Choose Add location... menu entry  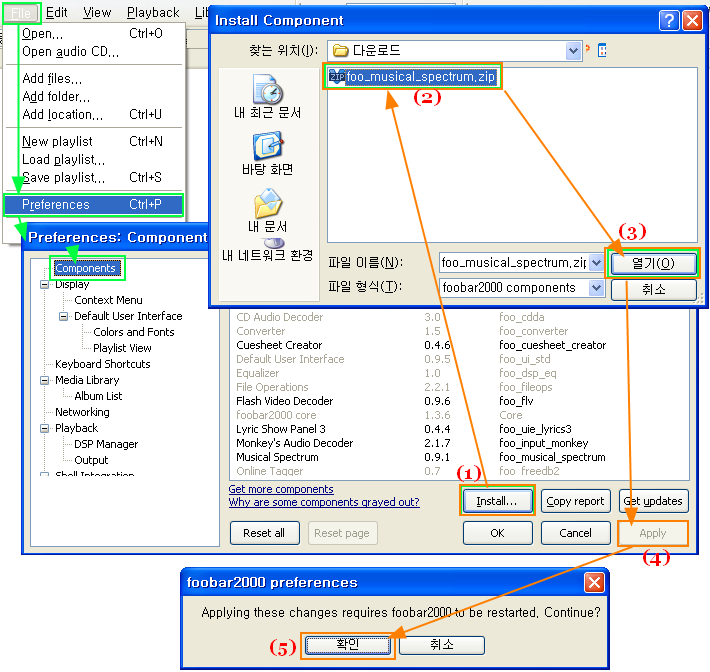(x=93, y=115)
